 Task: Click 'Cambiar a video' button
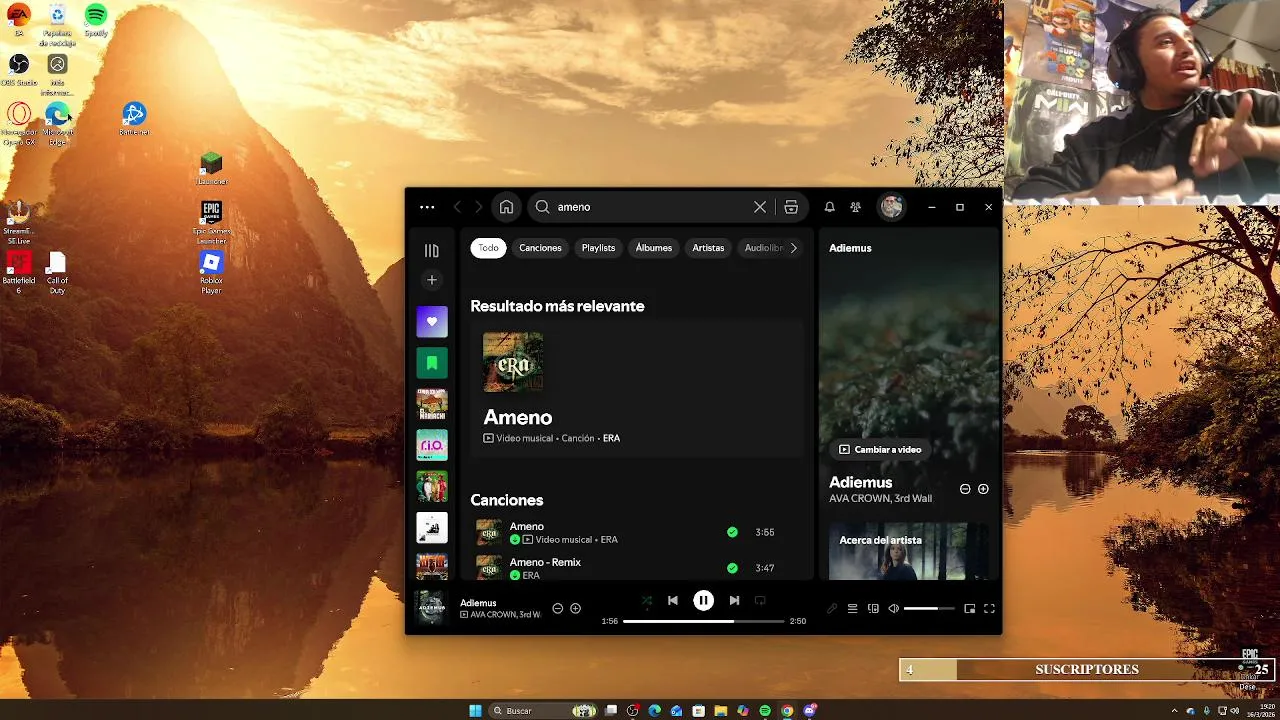880,450
